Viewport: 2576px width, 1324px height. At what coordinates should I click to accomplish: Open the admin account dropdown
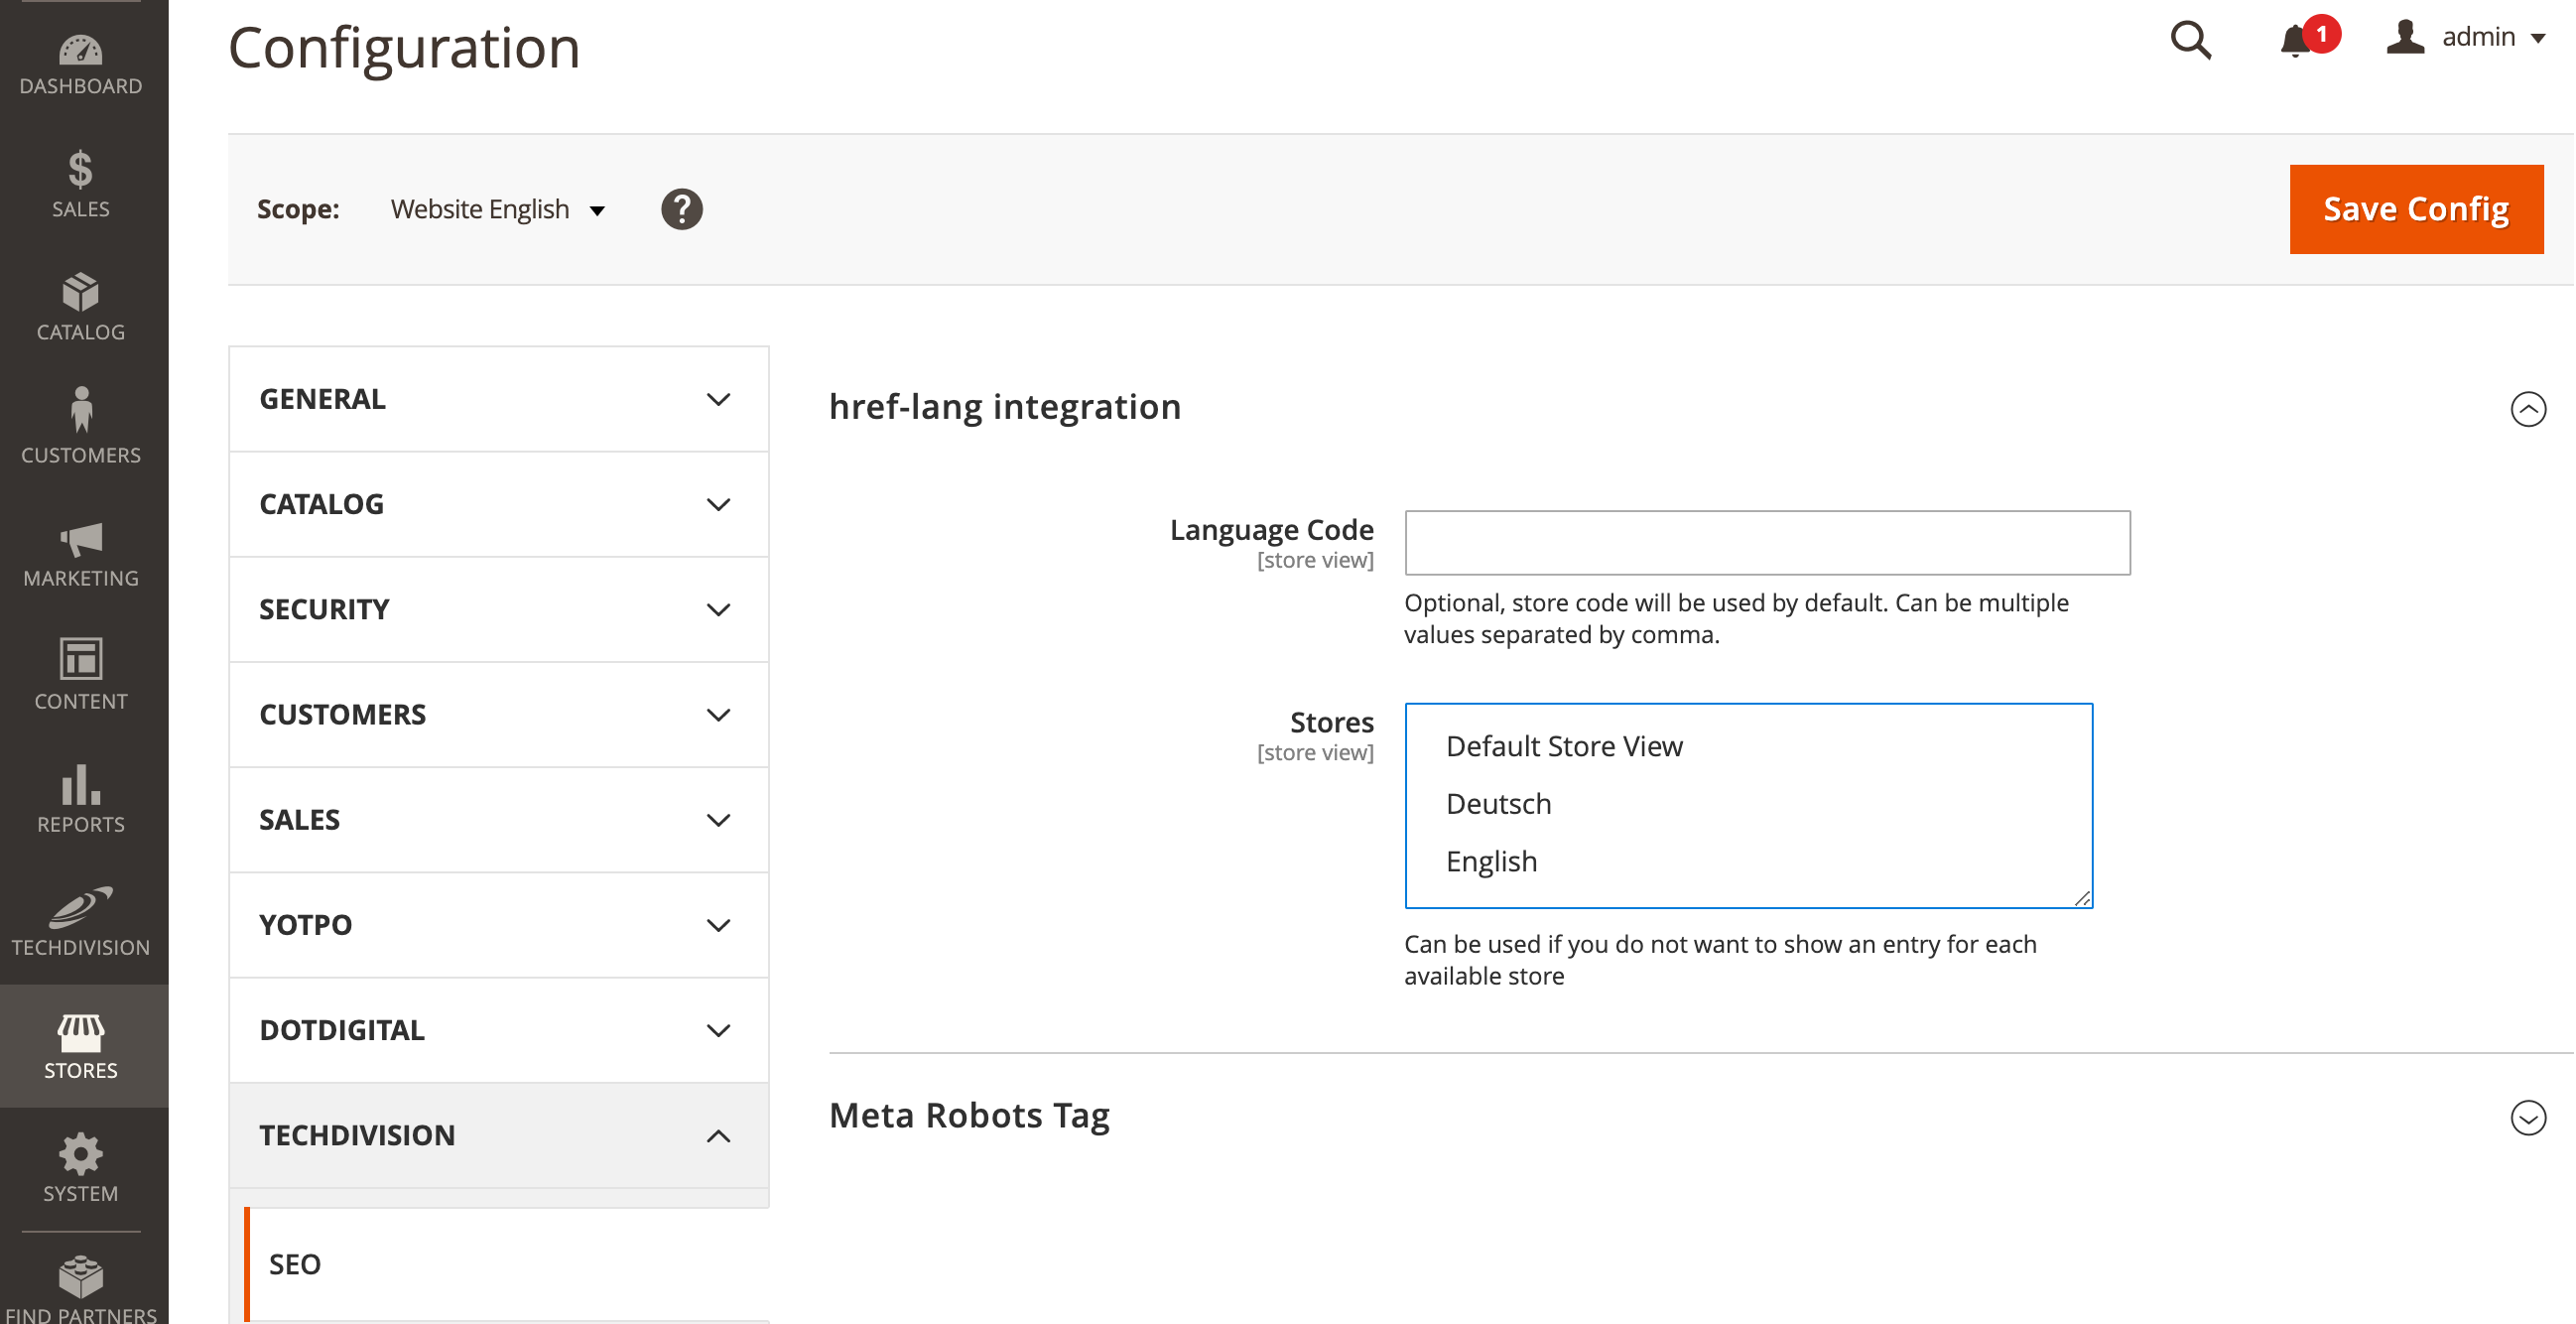point(2466,38)
